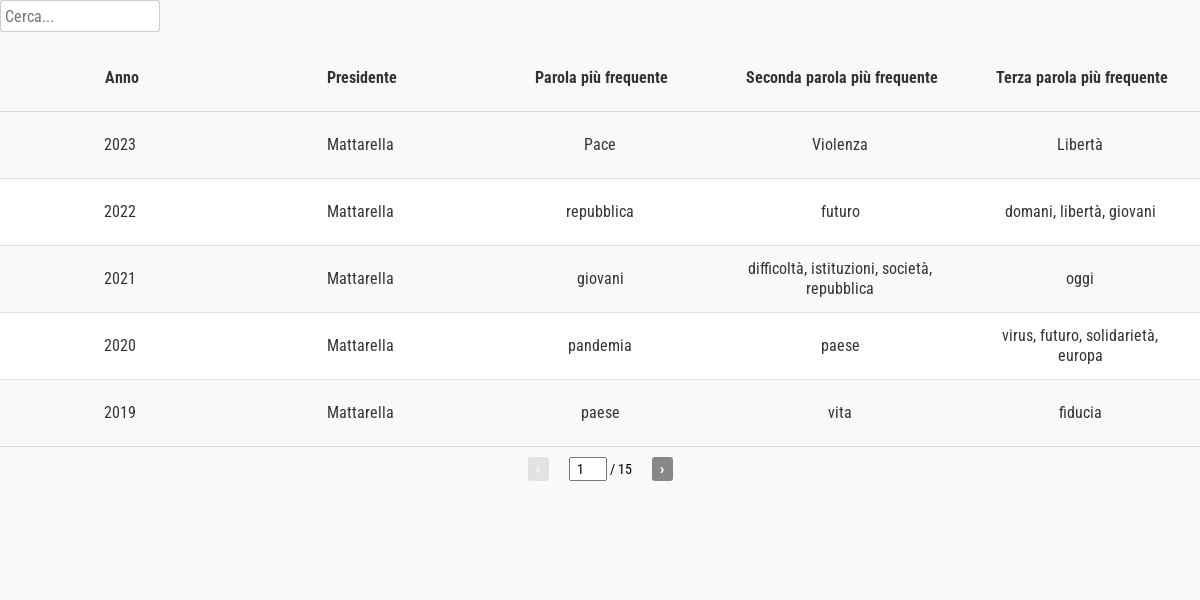Click the previous page arrow
This screenshot has height=600, width=1200.
coord(538,469)
